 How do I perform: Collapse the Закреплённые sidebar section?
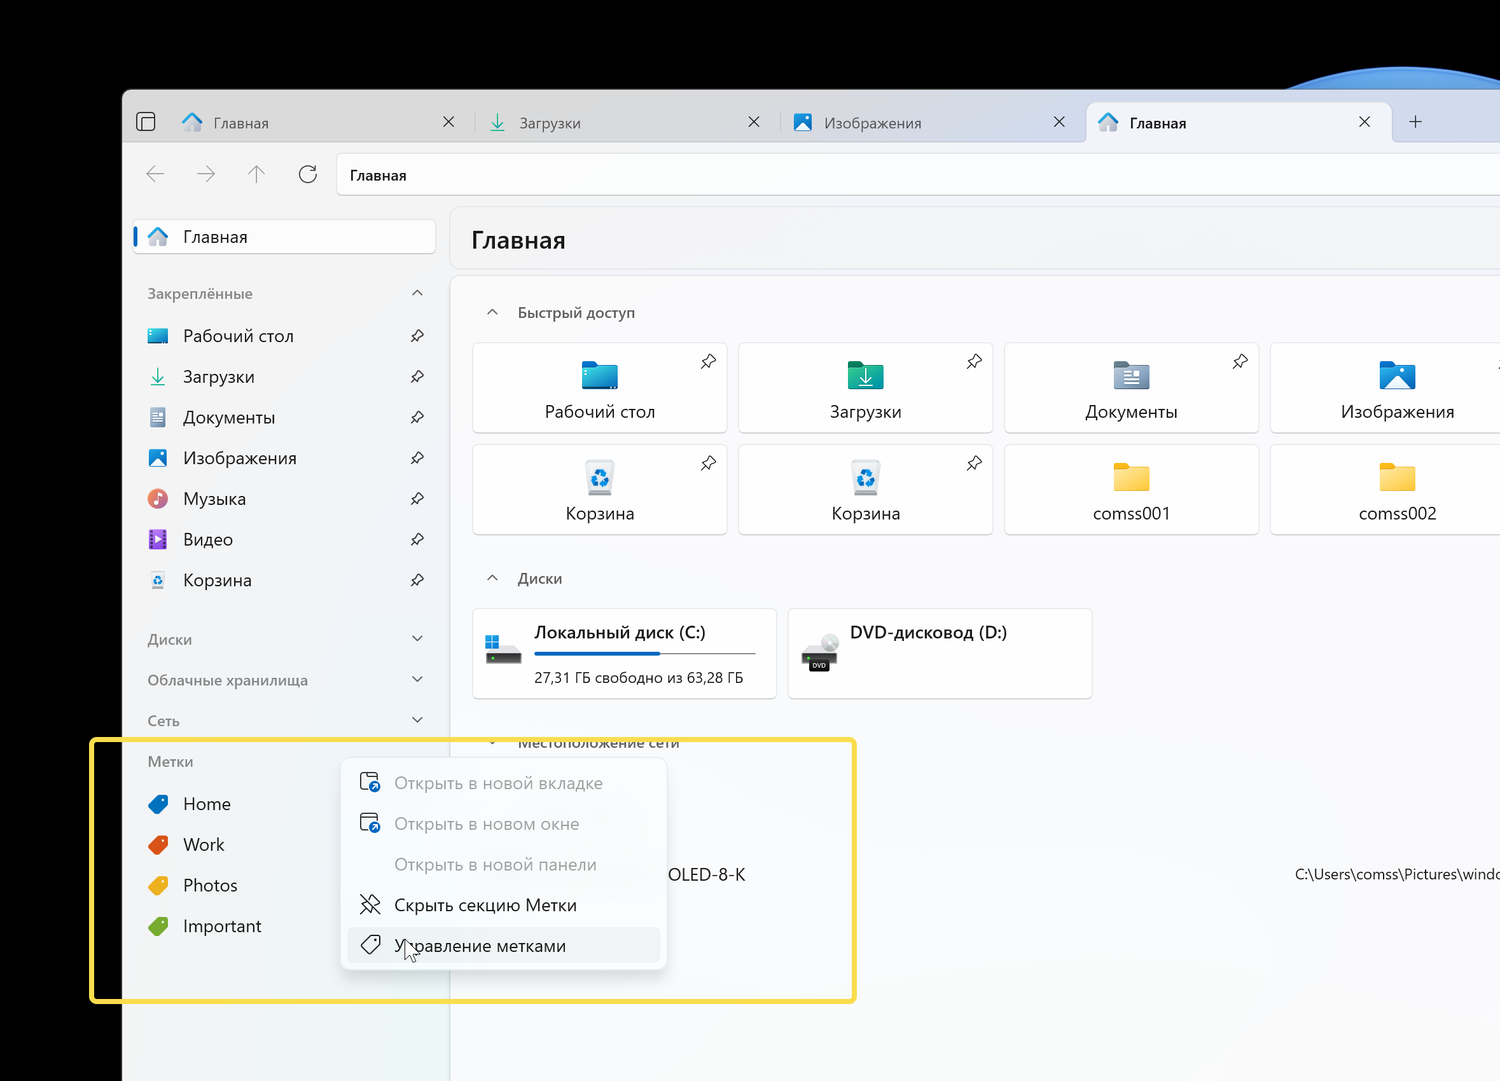[417, 294]
